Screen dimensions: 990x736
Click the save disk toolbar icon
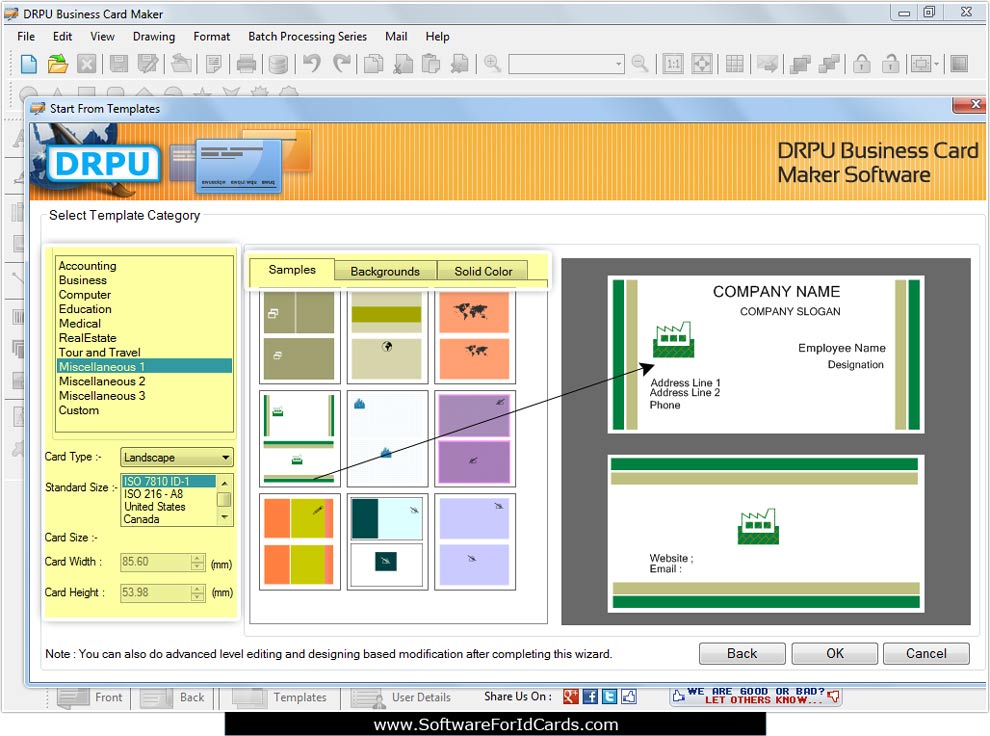point(119,64)
